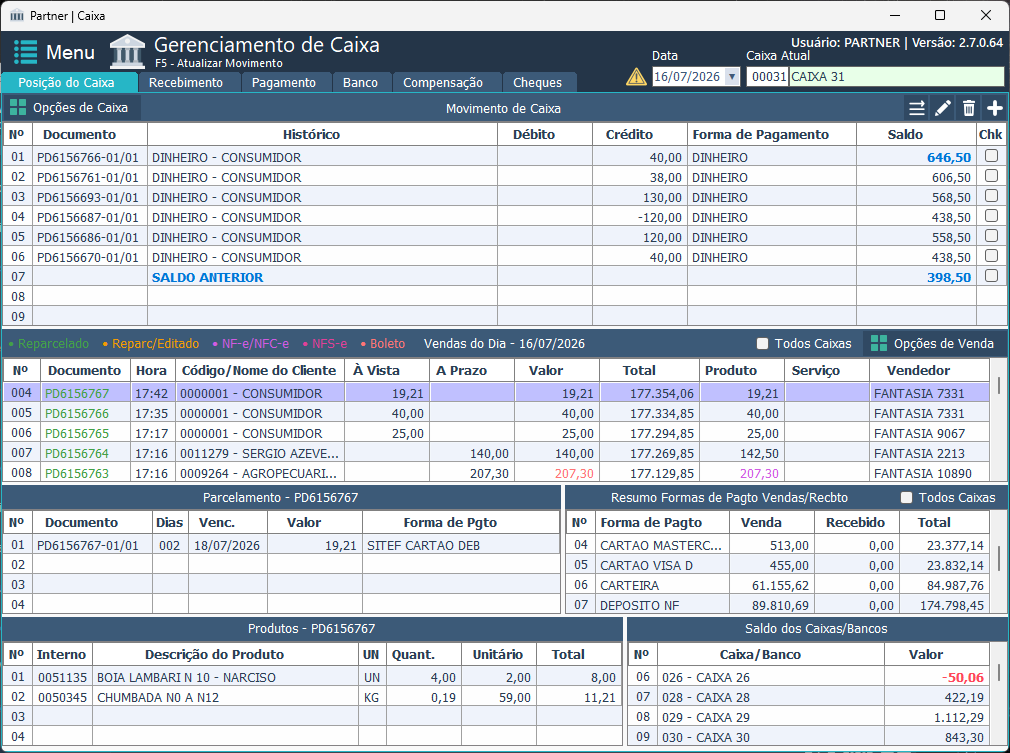
Task: Click the Menu label
Action: 70,52
